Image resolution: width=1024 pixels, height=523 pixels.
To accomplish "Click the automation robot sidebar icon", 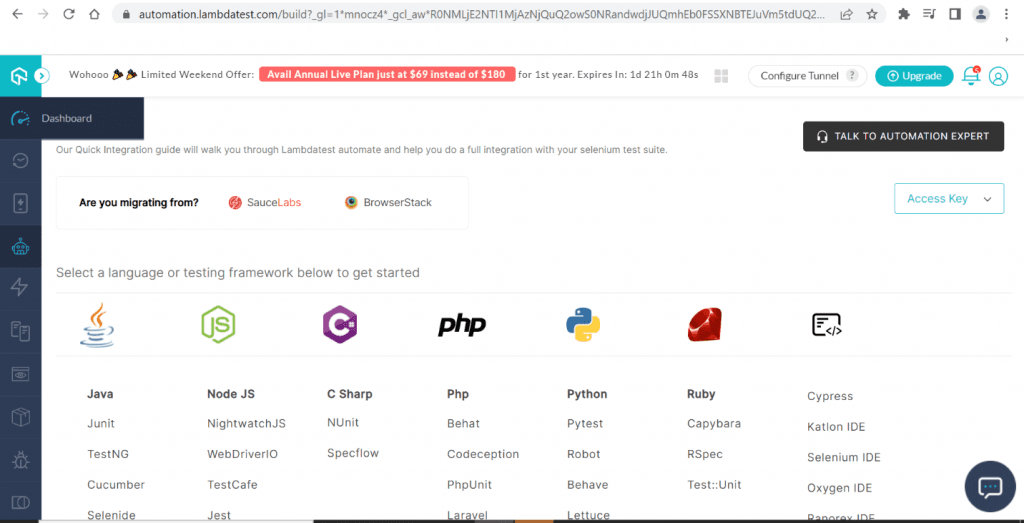I will (x=20, y=246).
